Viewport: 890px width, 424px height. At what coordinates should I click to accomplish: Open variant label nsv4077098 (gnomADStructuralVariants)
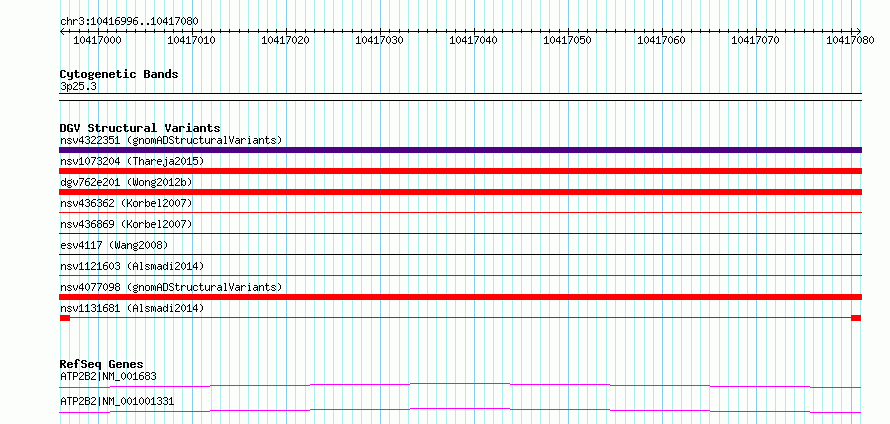point(171,287)
